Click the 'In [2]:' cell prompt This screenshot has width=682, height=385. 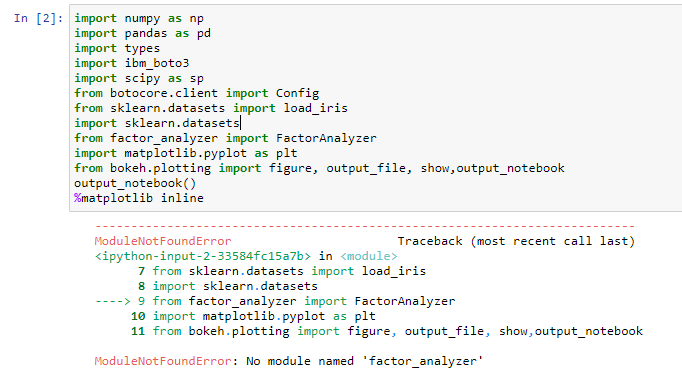[38, 18]
